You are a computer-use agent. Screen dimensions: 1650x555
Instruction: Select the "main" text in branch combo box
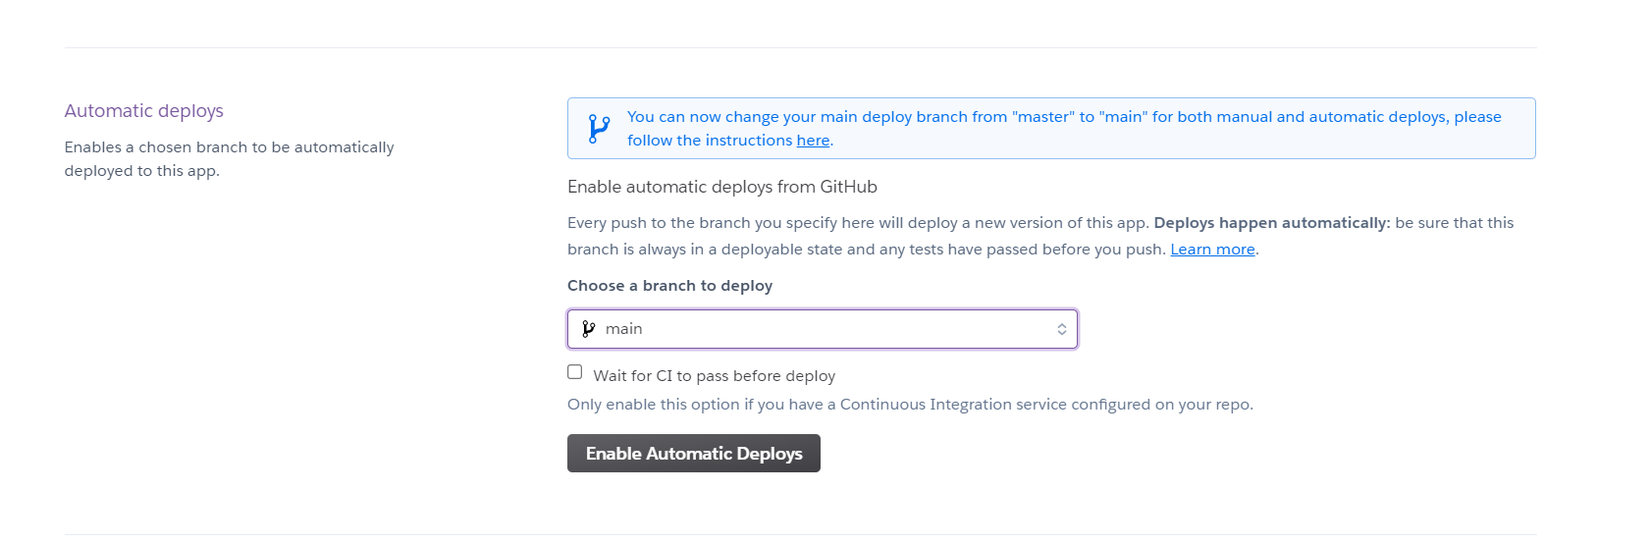pos(624,329)
